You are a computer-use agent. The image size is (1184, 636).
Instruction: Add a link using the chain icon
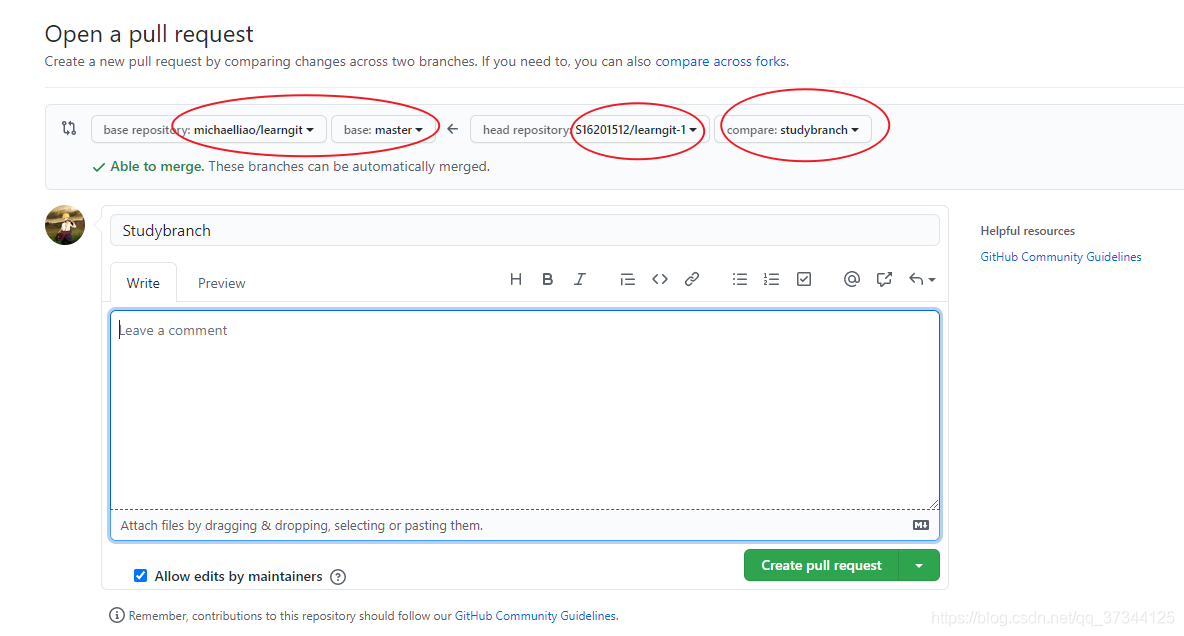(x=692, y=279)
